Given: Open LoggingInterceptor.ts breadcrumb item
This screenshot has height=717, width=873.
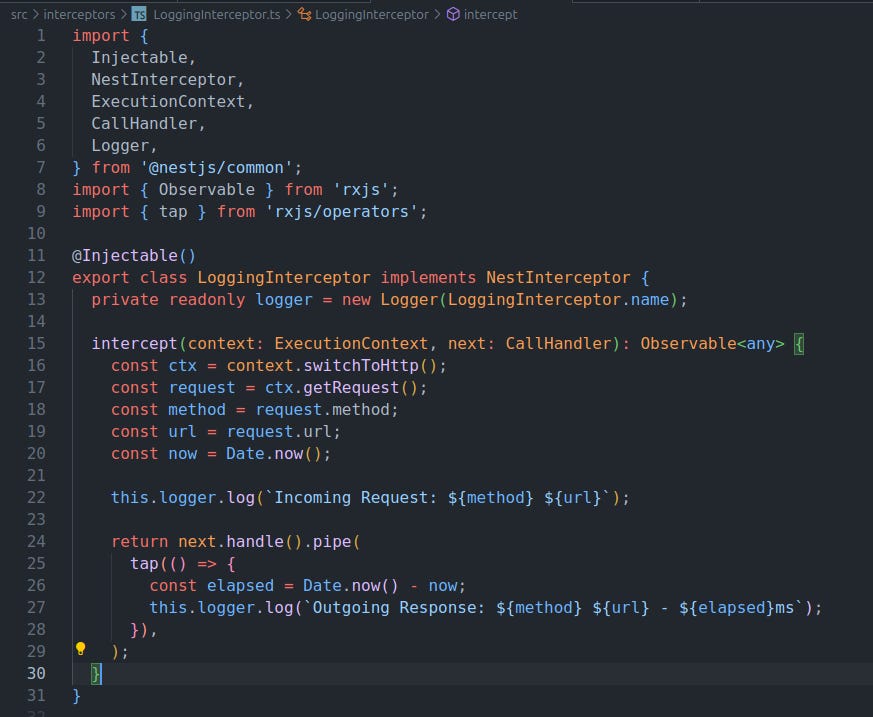Looking at the screenshot, I should tap(217, 14).
